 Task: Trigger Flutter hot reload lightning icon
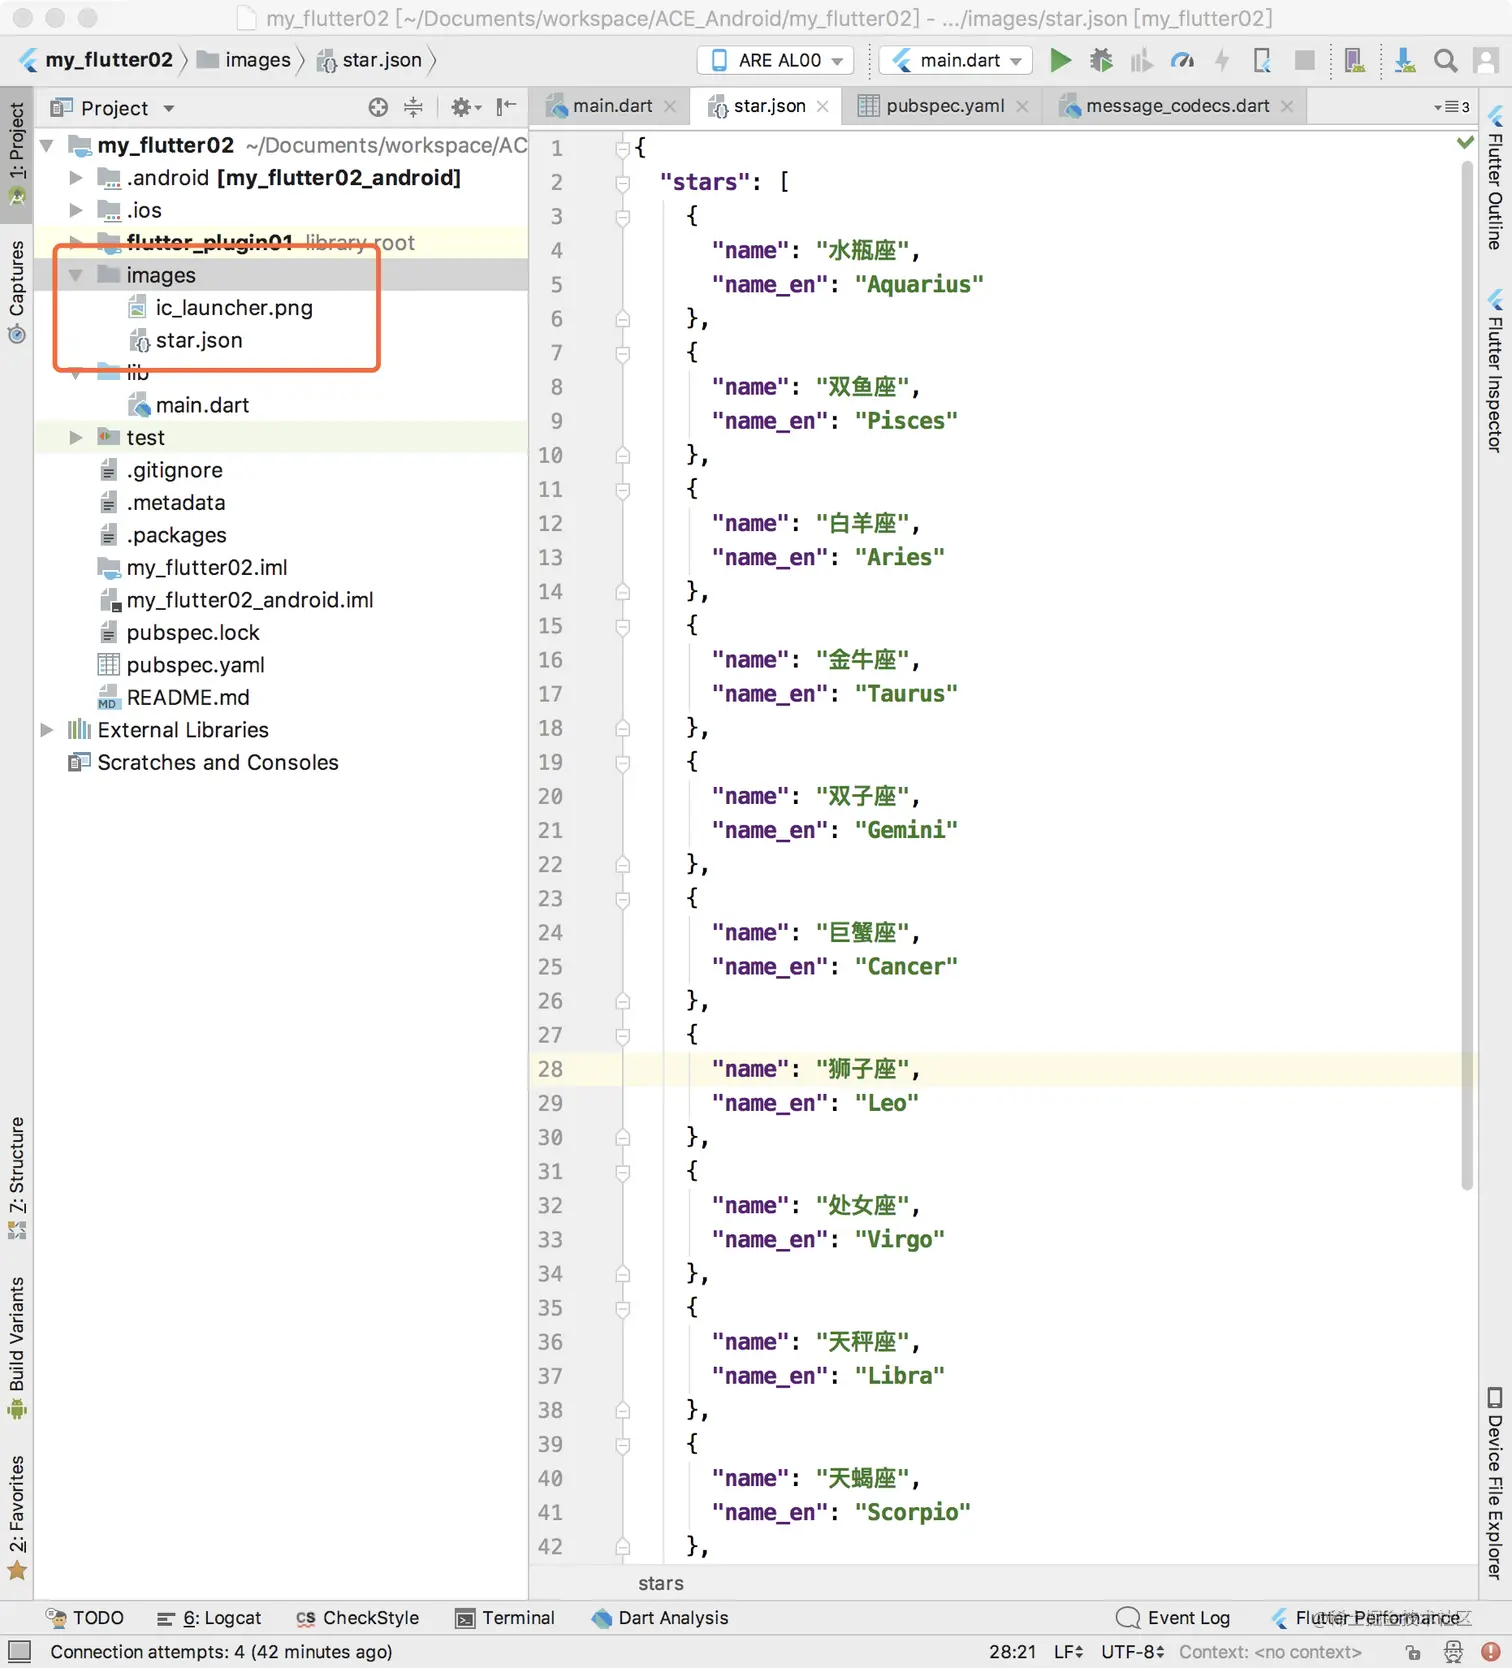pos(1222,60)
